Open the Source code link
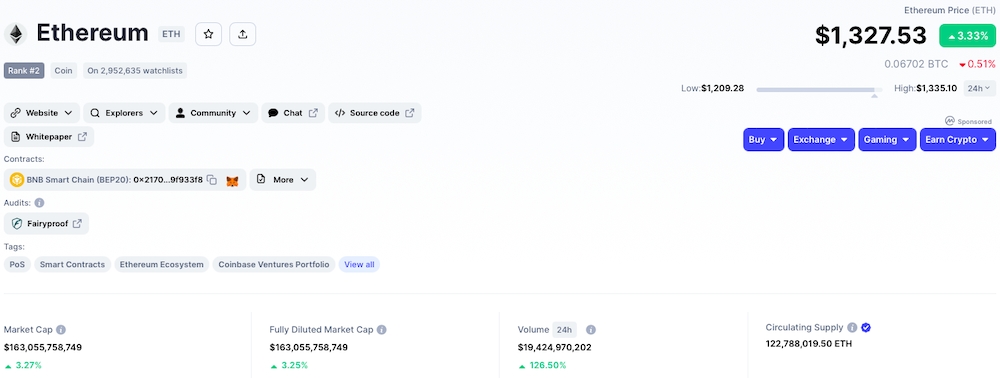 tap(375, 113)
